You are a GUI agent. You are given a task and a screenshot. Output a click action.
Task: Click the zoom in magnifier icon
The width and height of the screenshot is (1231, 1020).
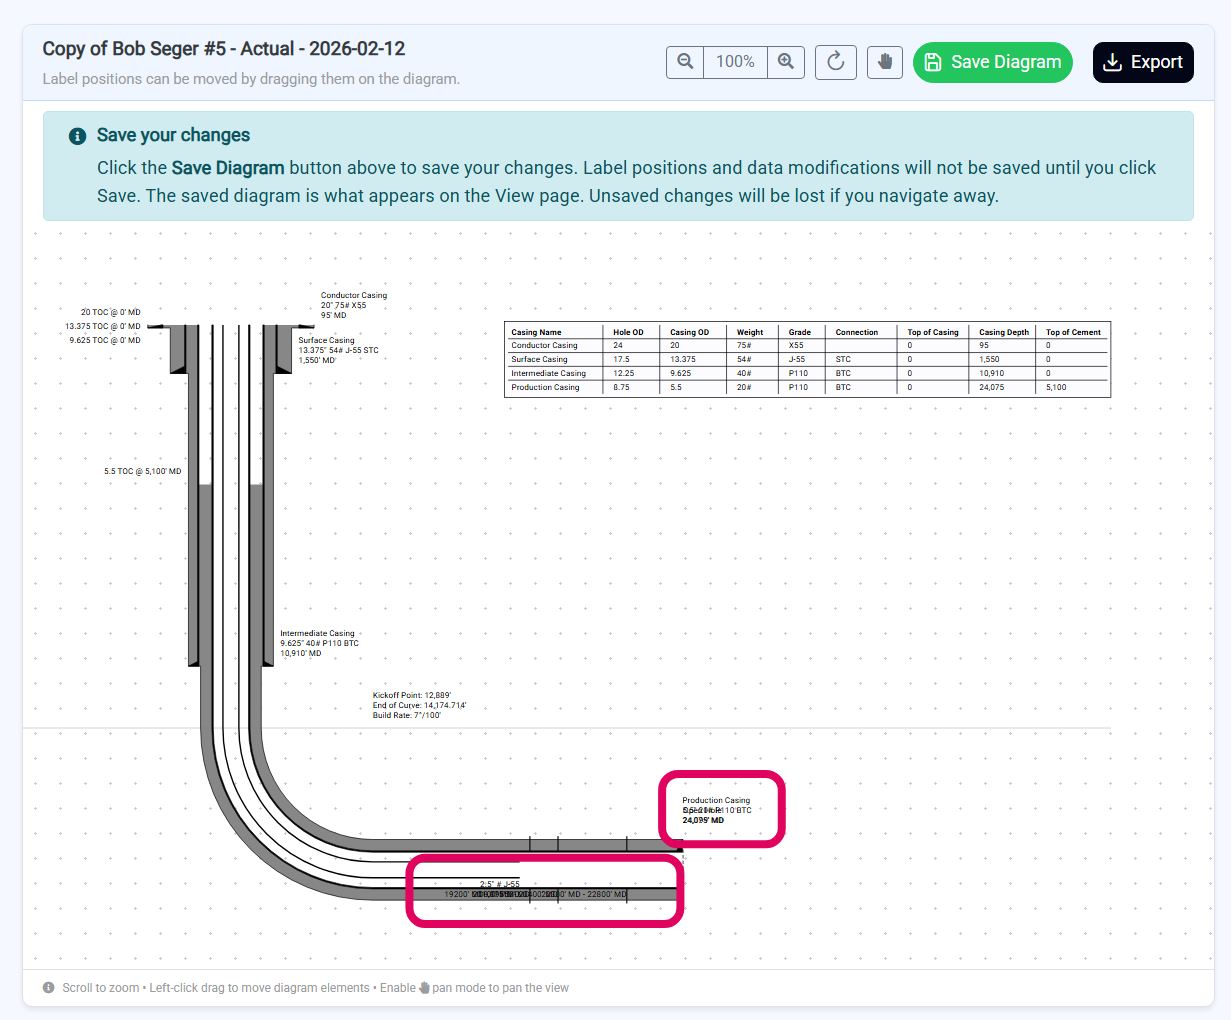coord(786,62)
